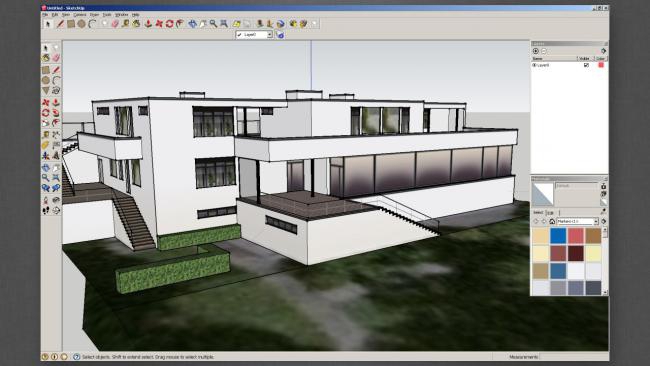Select the Freehand tool in left tool palette
This screenshot has width=650, height=366.
tap(56, 90)
